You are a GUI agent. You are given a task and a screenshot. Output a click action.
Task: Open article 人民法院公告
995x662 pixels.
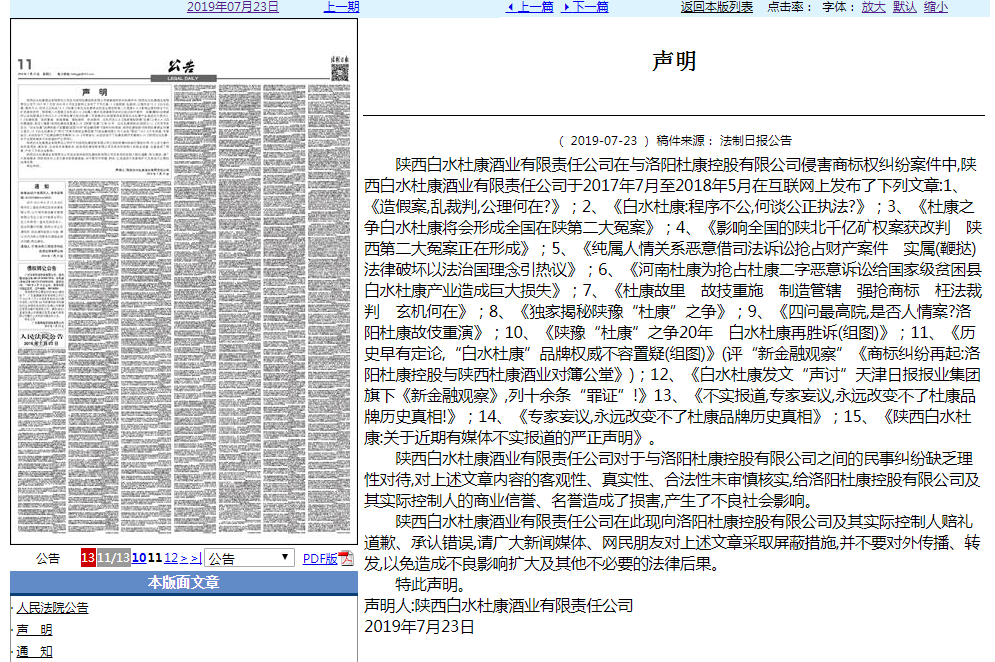coord(53,608)
